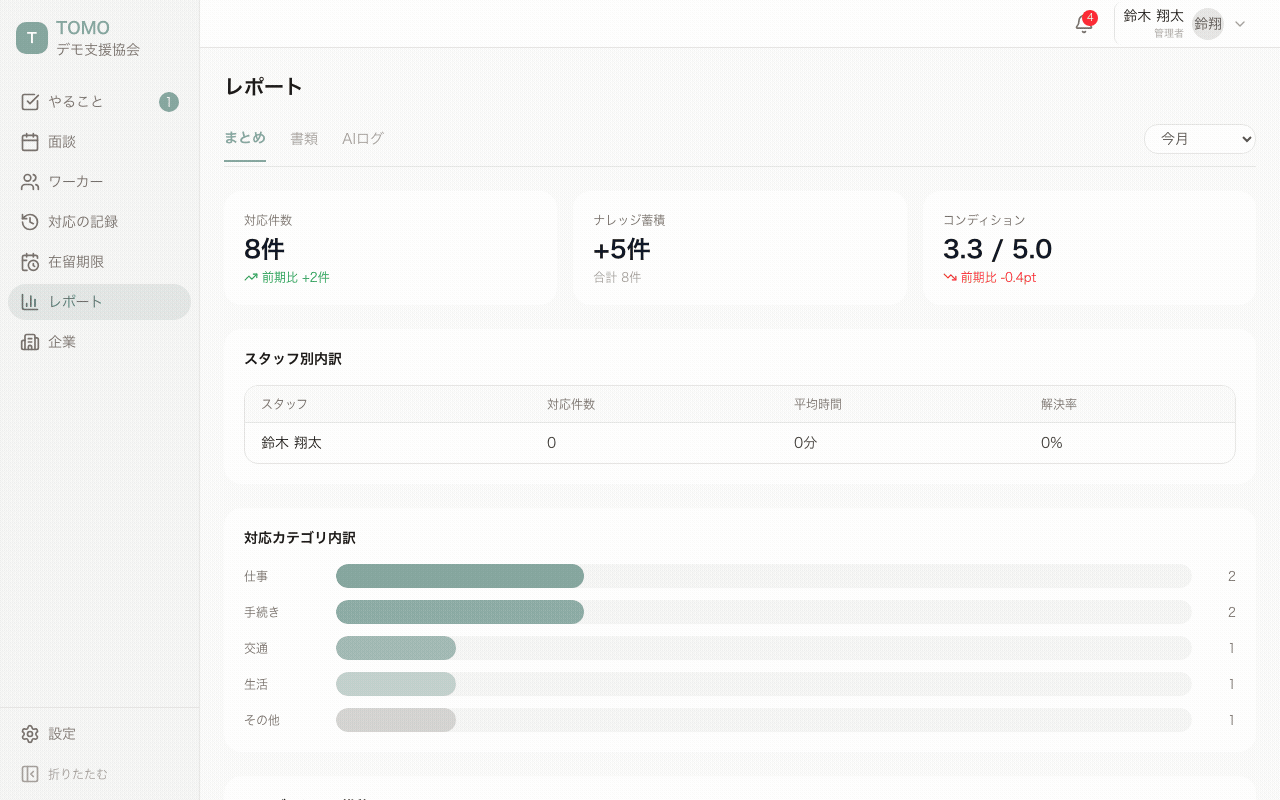Open the やること sidebar icon
Screen dimensions: 1280x800
(29, 101)
